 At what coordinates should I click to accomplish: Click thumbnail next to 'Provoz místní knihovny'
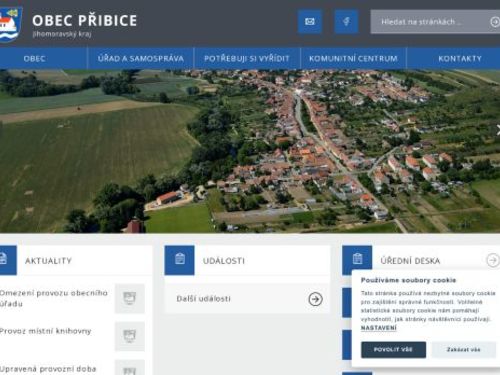pyautogui.click(x=130, y=336)
